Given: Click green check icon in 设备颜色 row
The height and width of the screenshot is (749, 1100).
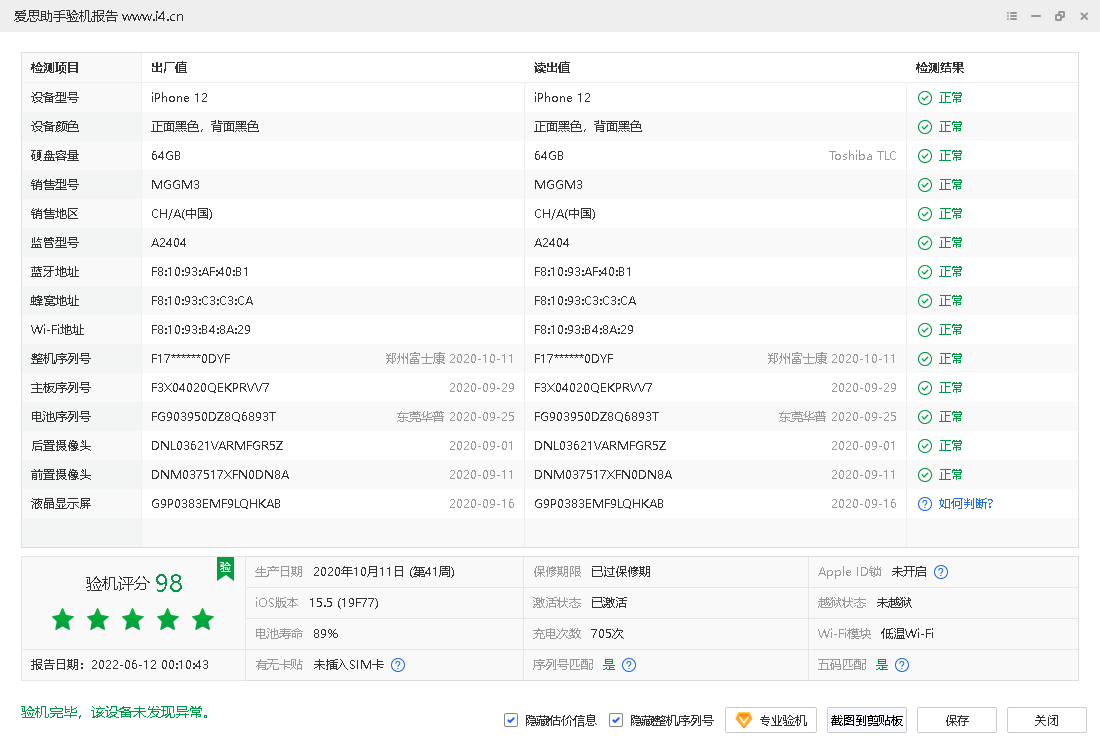Looking at the screenshot, I should click(x=925, y=127).
